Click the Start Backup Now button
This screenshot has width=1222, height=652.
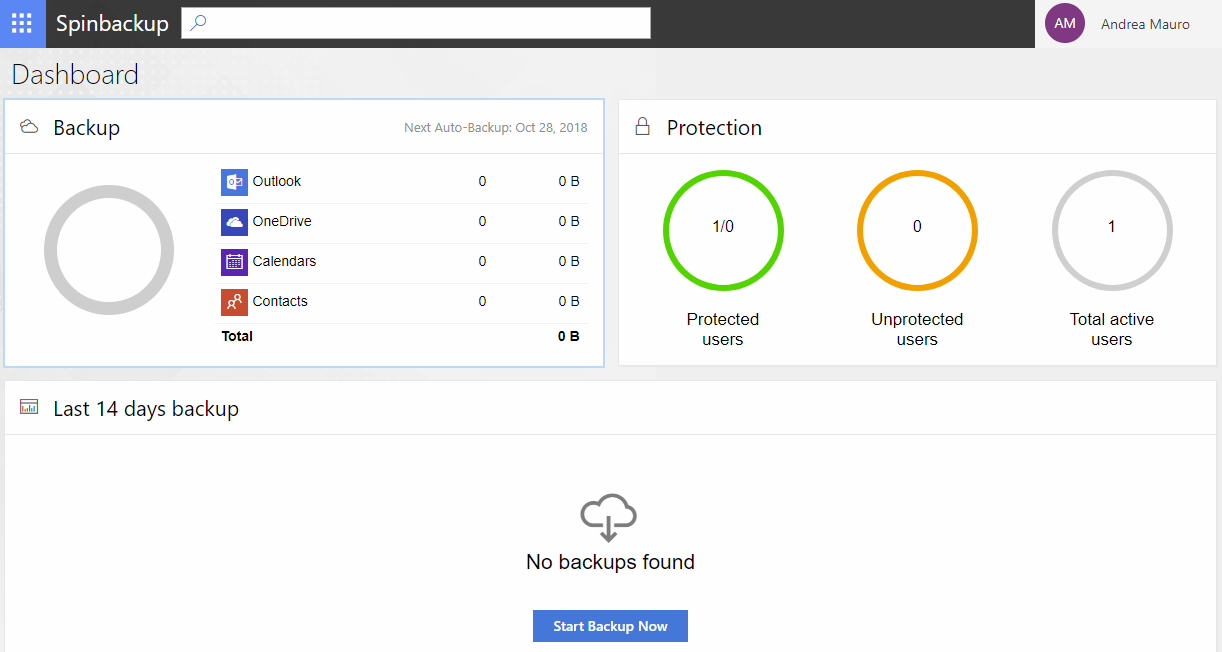tap(610, 626)
